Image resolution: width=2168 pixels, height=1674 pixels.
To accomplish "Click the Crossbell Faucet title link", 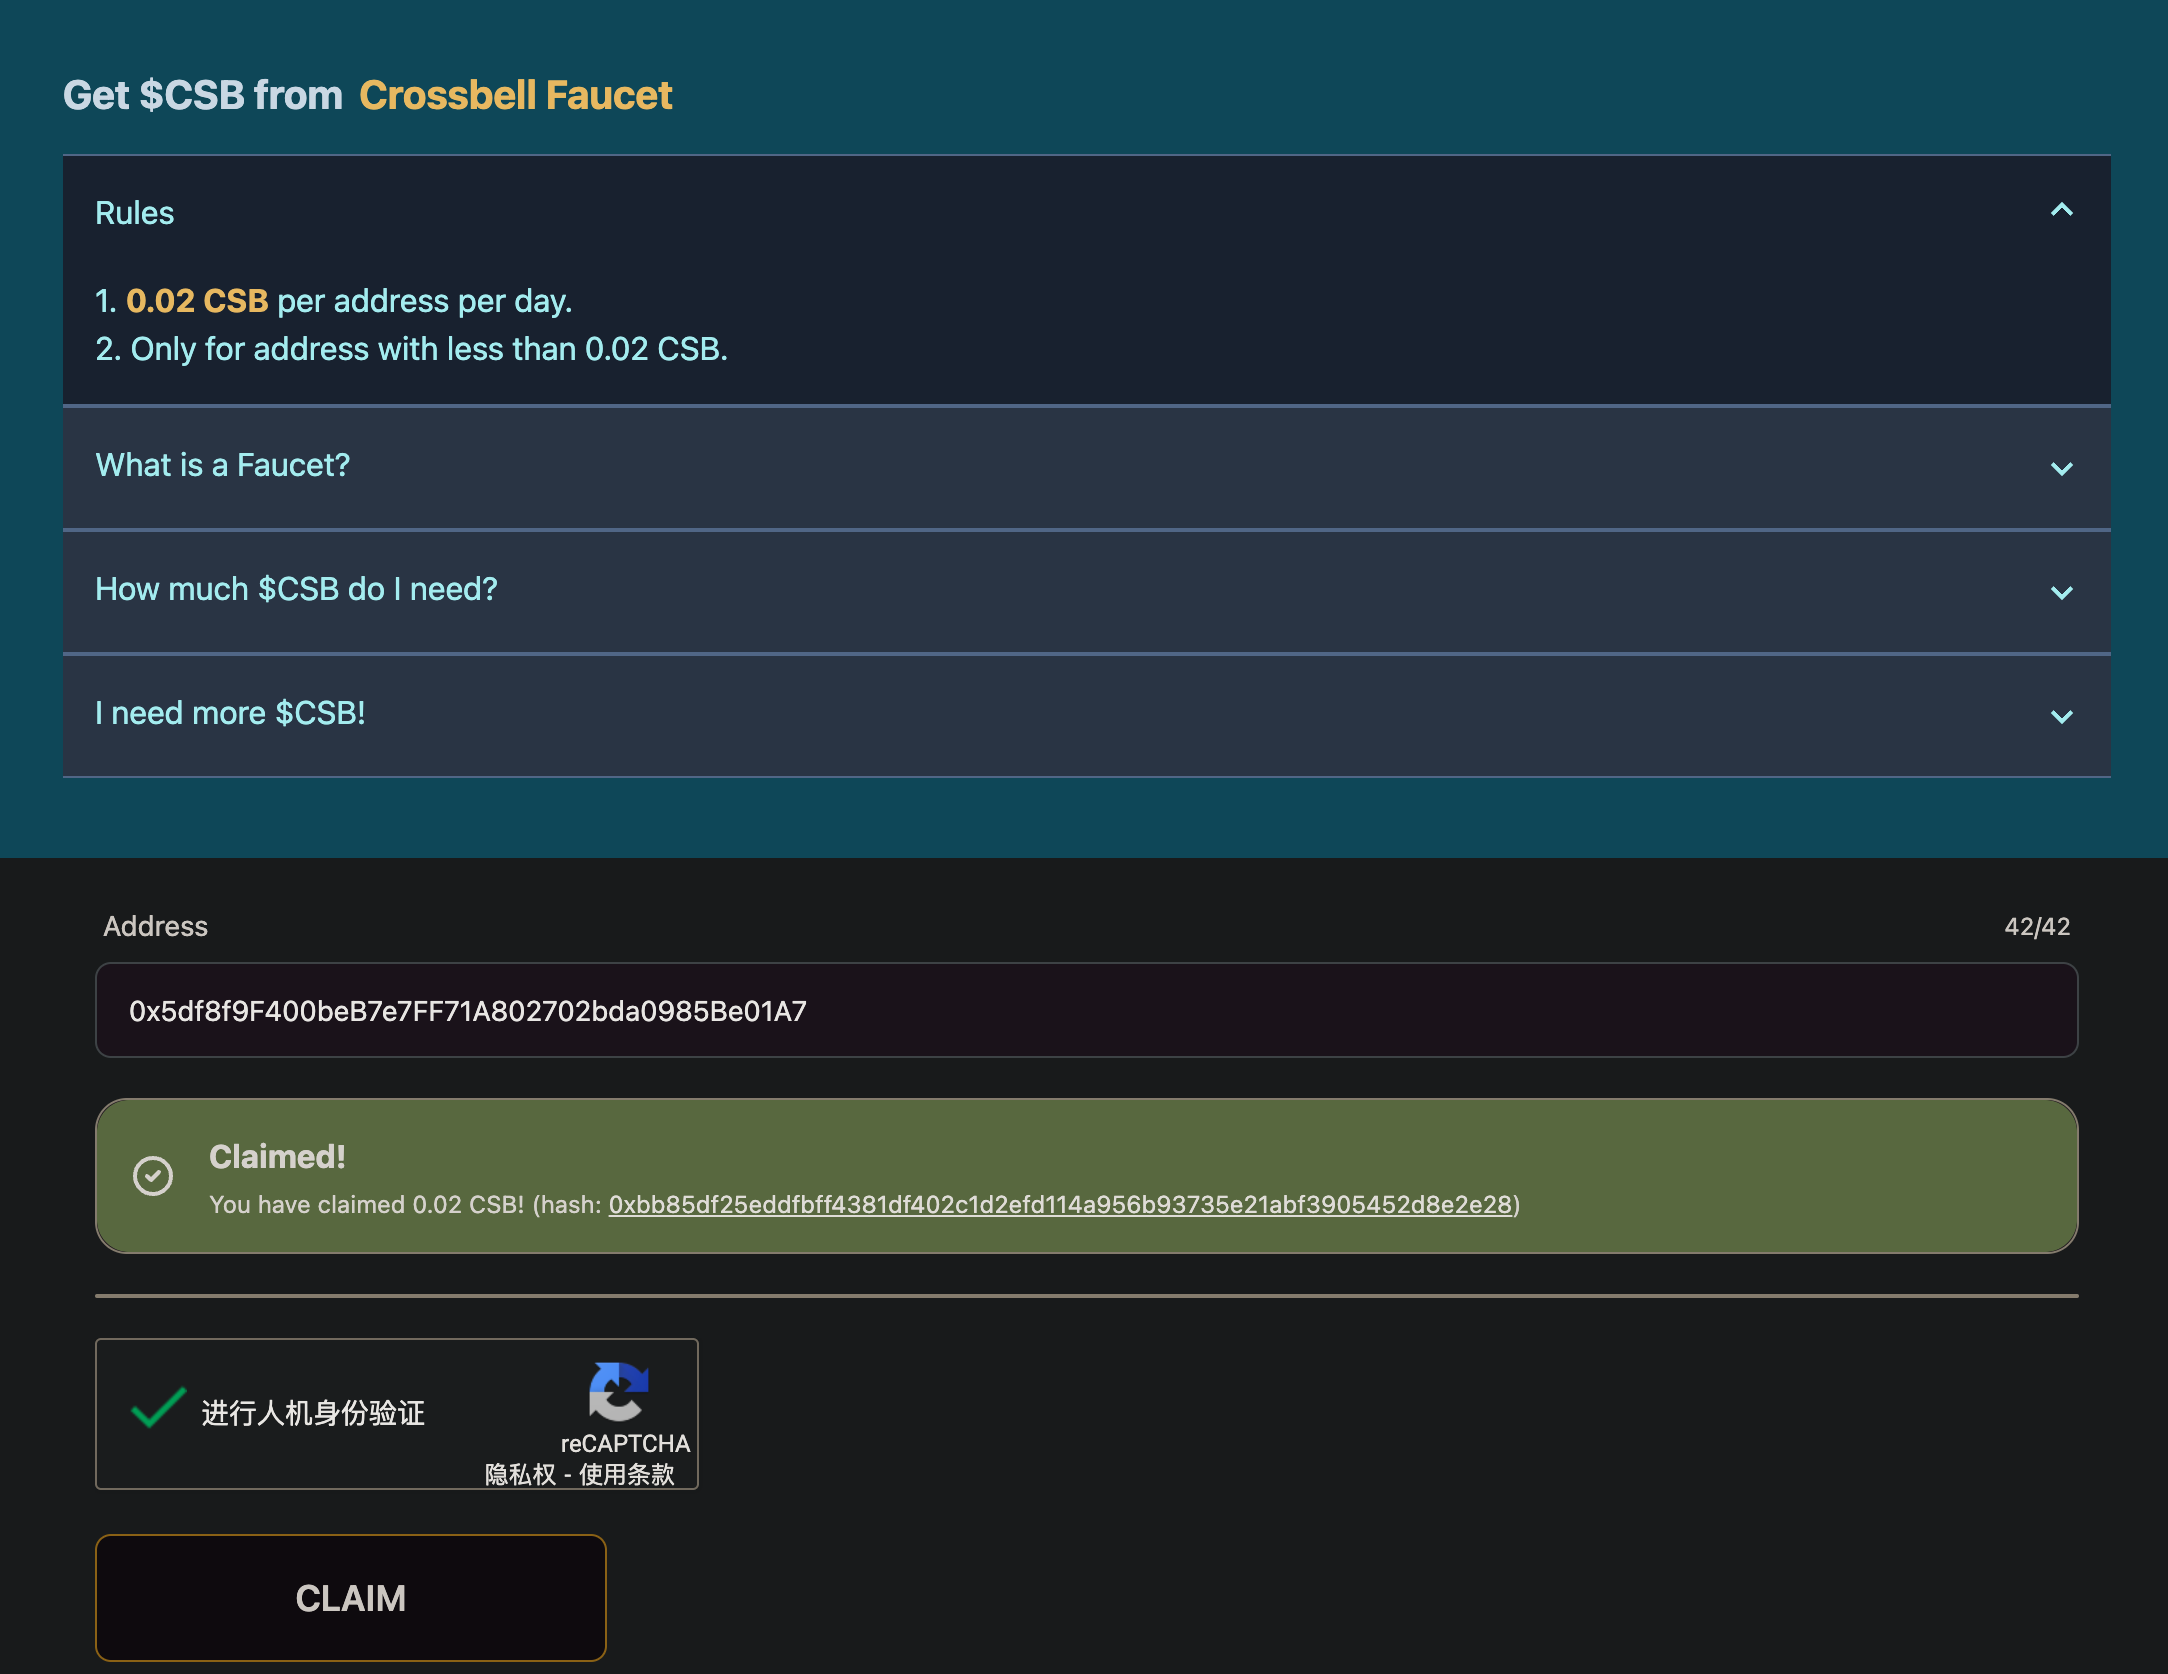I will coord(515,95).
